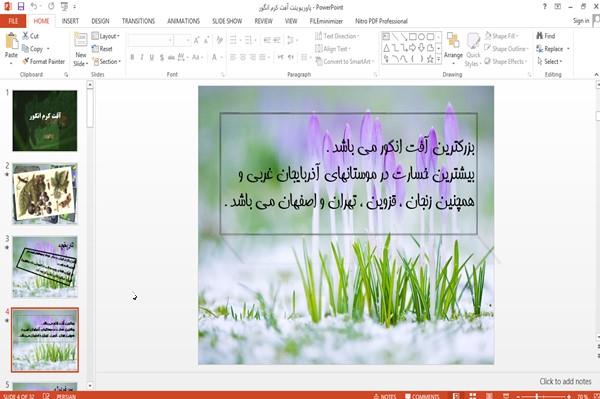Select slide 2 thumbnail with leaves

[45, 194]
